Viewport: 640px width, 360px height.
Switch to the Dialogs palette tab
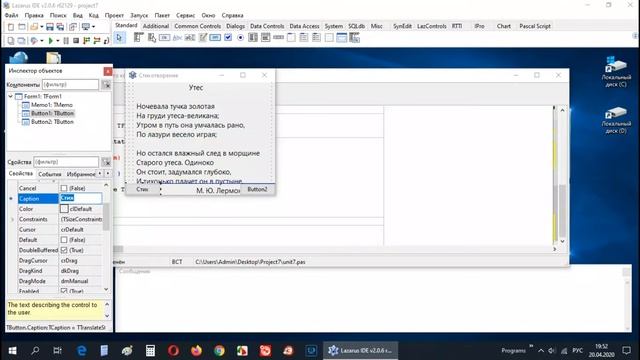(235, 26)
